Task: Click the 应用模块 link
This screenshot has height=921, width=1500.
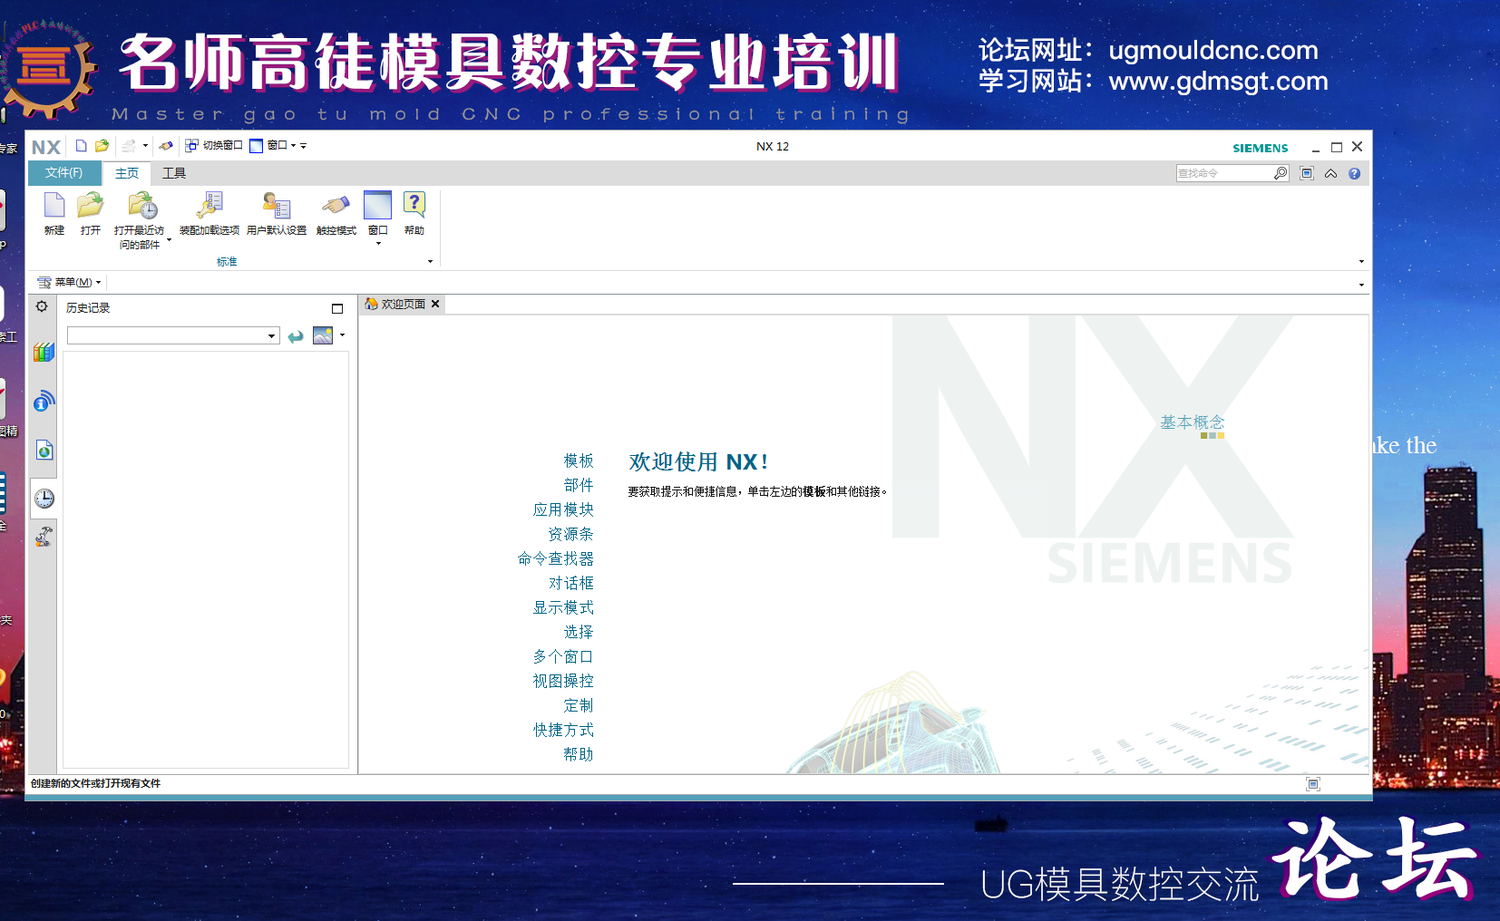Action: pos(563,510)
